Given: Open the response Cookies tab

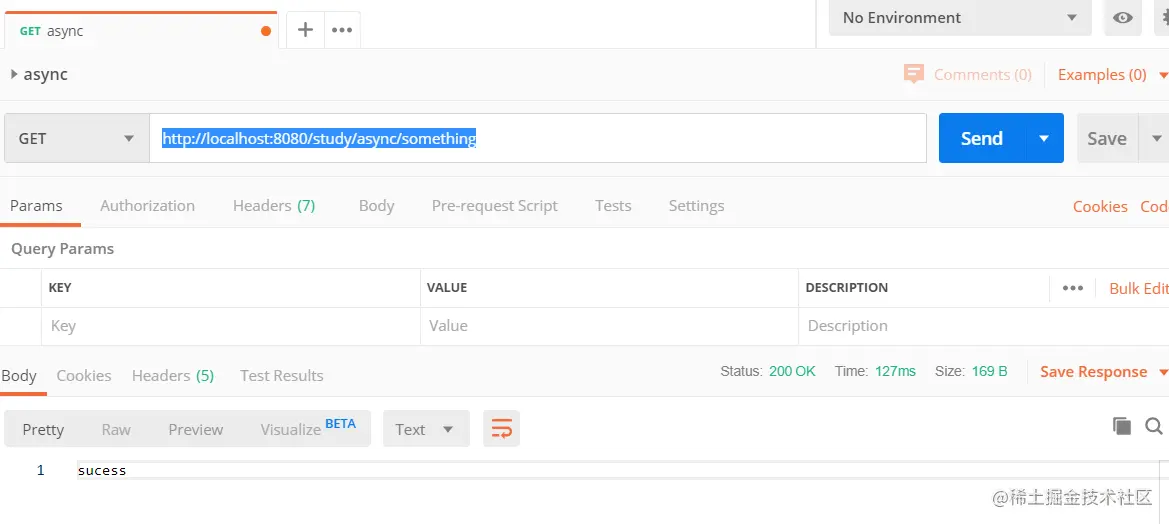Looking at the screenshot, I should tap(84, 376).
